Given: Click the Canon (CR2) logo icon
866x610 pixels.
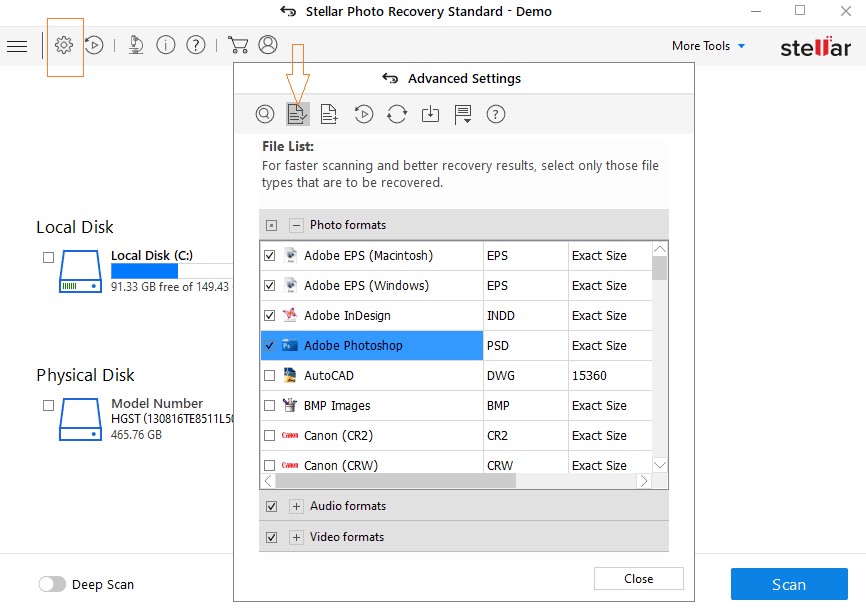Looking at the screenshot, I should pyautogui.click(x=290, y=435).
